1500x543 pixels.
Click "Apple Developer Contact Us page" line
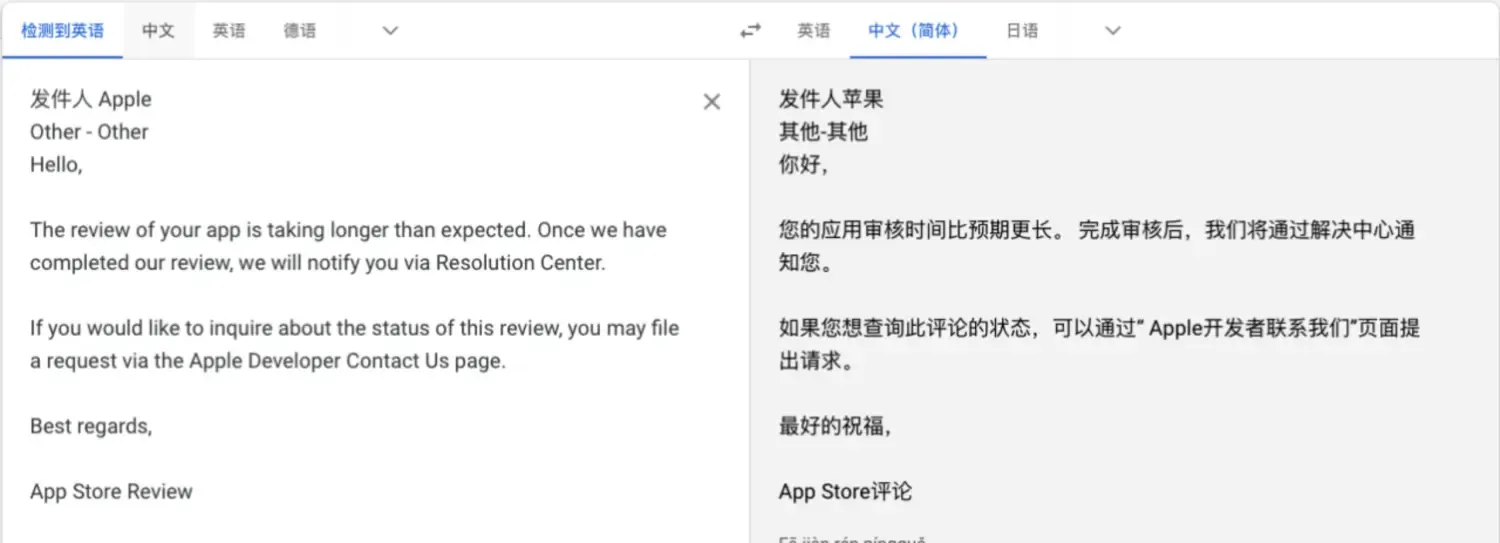click(268, 361)
